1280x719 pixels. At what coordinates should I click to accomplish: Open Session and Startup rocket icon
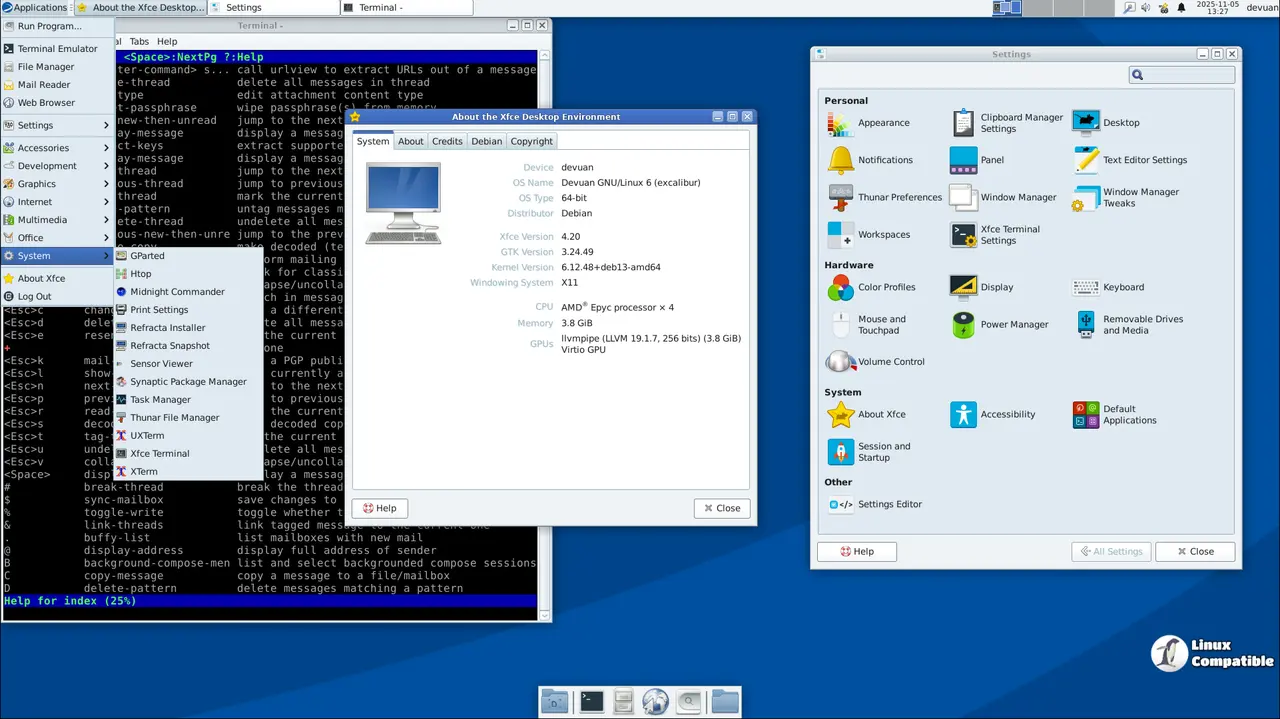tap(841, 452)
